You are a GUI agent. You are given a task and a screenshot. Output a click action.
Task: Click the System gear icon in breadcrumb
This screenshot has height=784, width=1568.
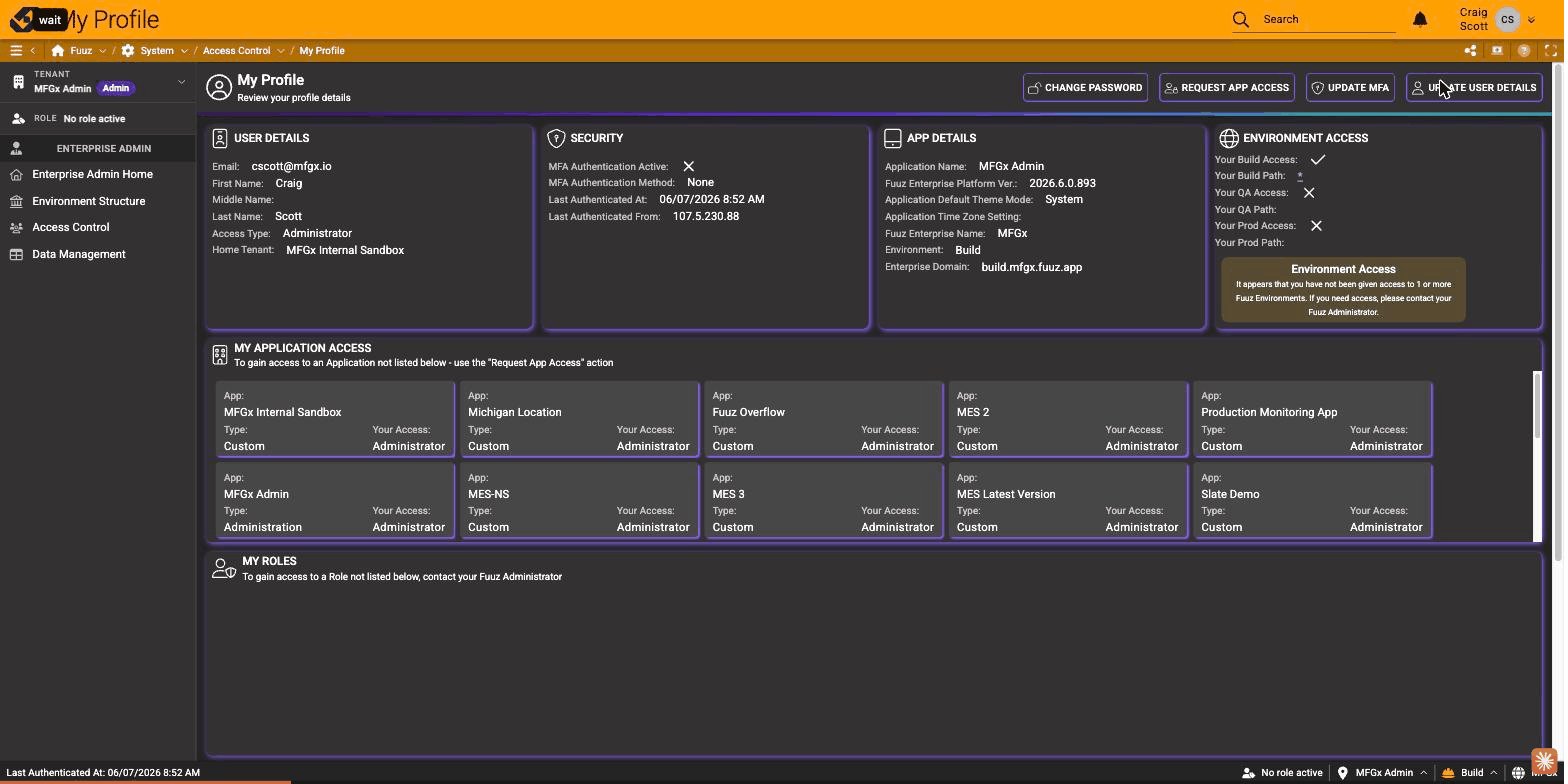128,50
